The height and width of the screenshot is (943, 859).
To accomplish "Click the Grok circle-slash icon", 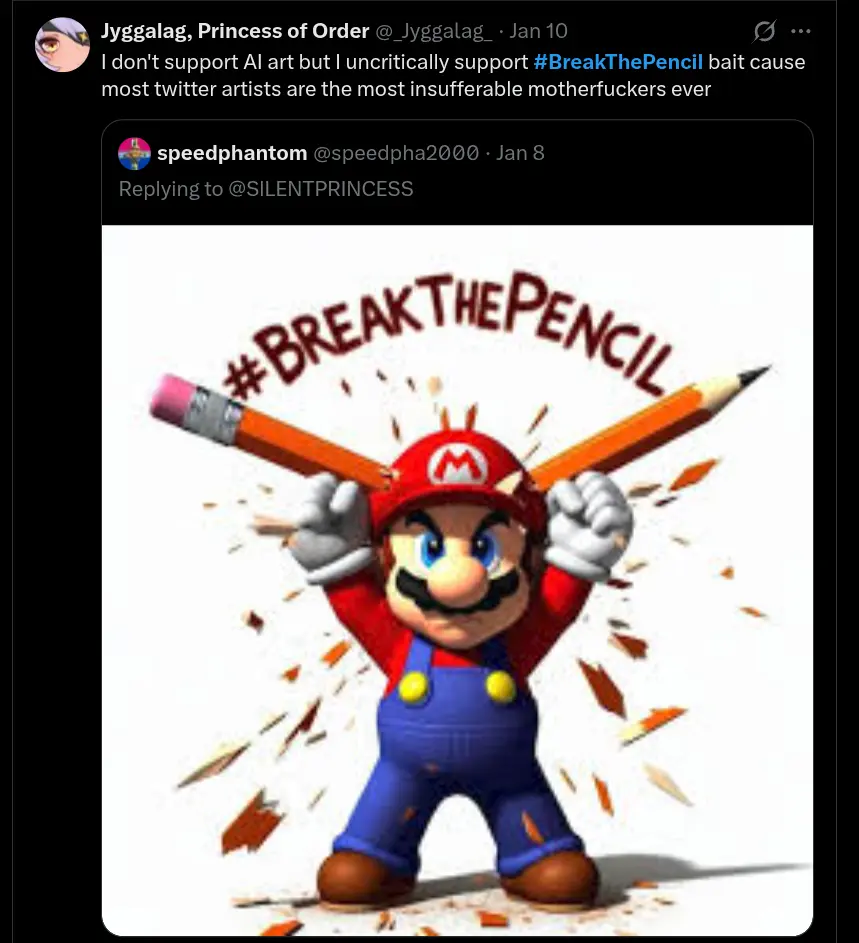I will [764, 32].
